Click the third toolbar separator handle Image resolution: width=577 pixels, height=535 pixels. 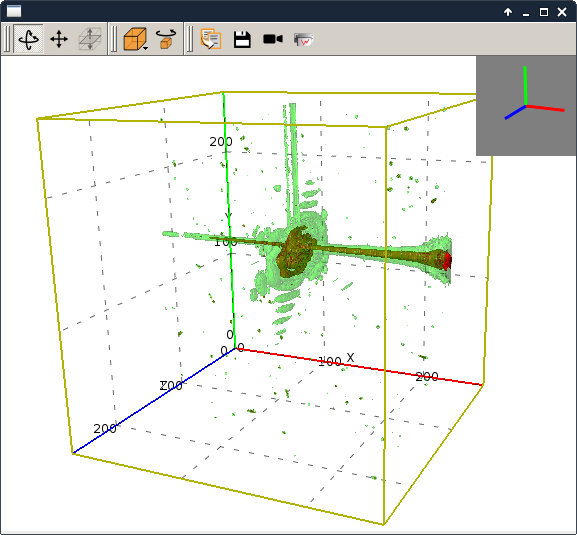click(x=190, y=39)
